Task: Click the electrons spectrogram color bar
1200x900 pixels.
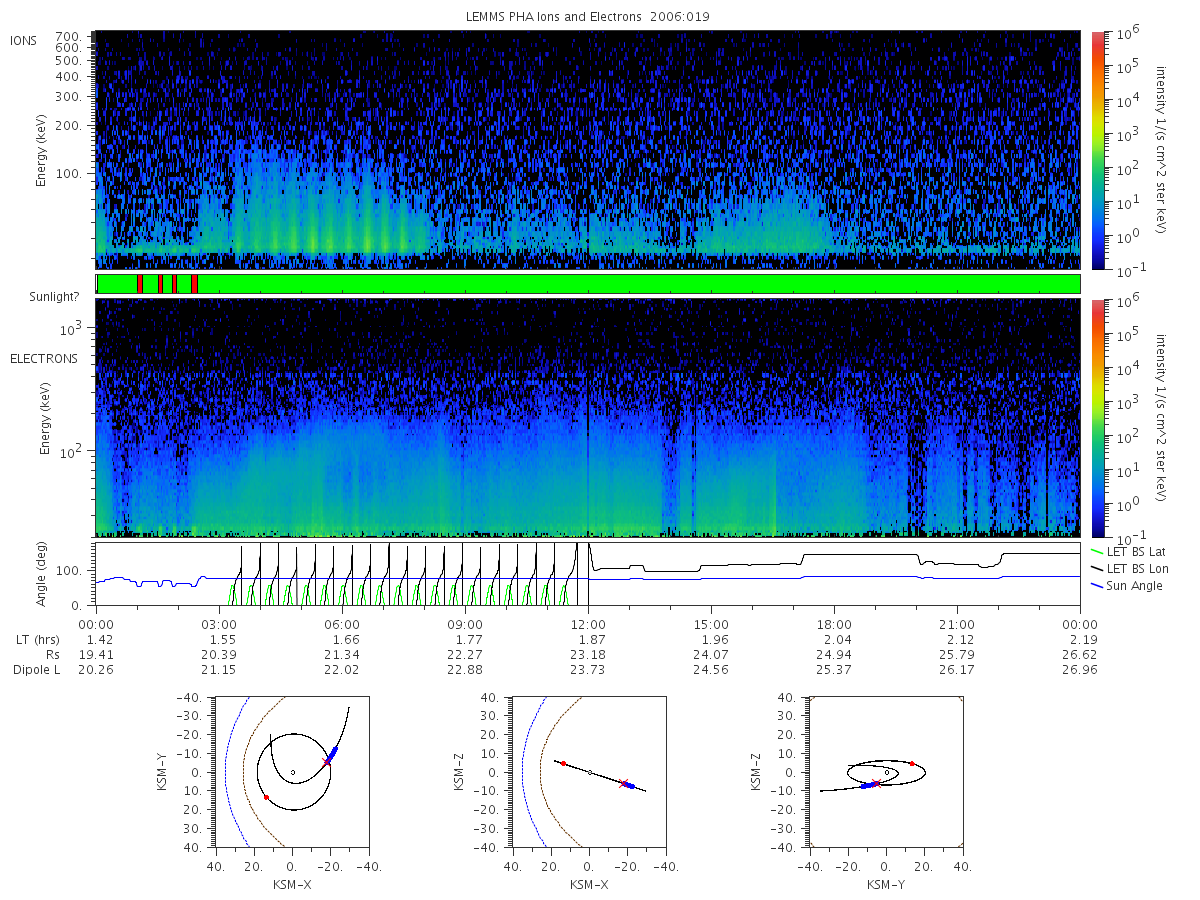Action: coord(1097,417)
